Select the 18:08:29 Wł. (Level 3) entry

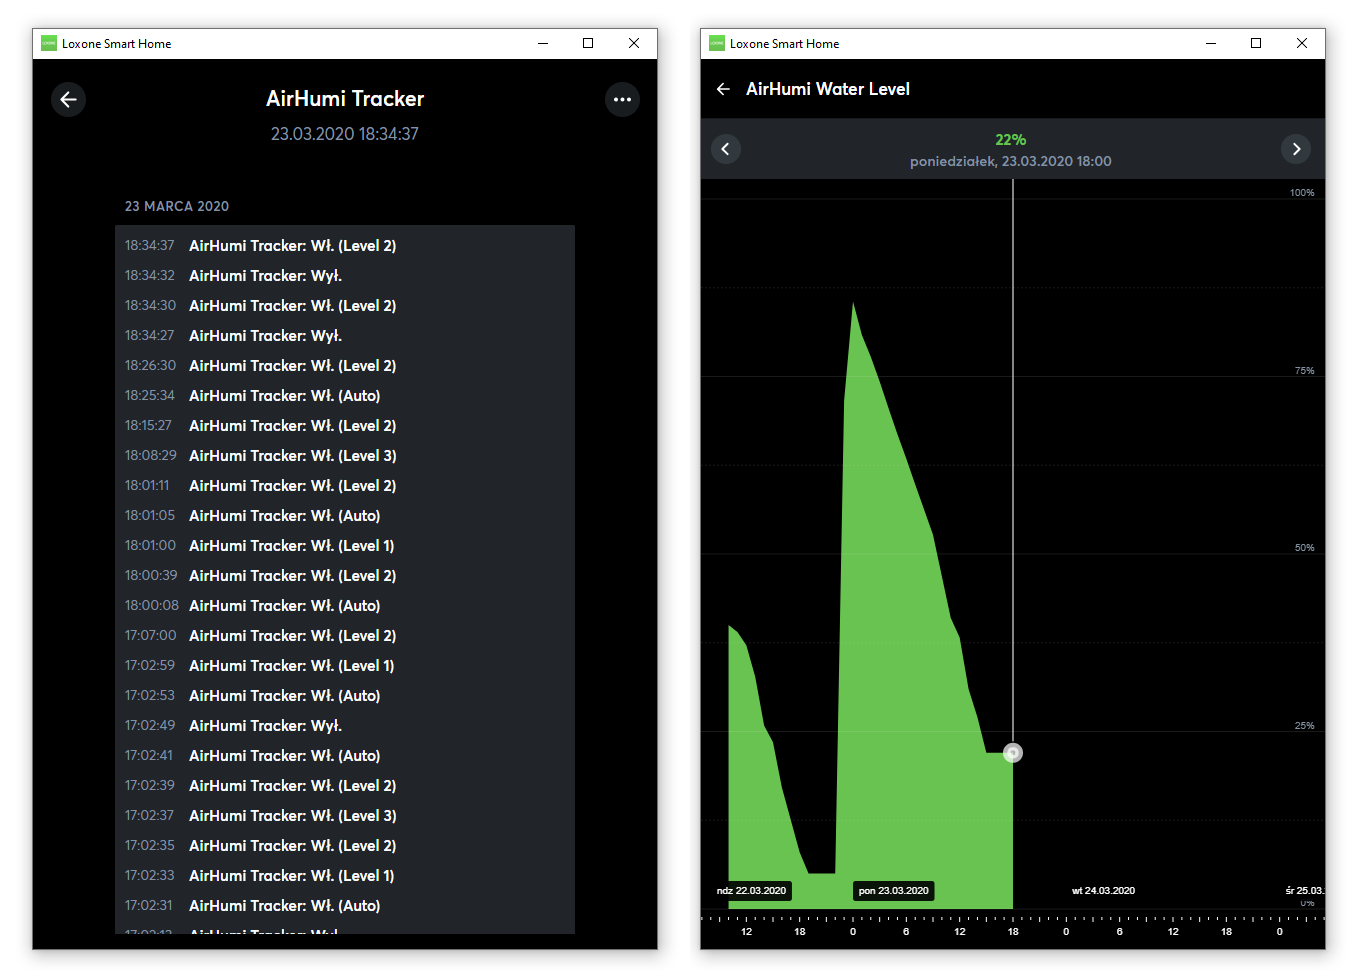point(345,456)
